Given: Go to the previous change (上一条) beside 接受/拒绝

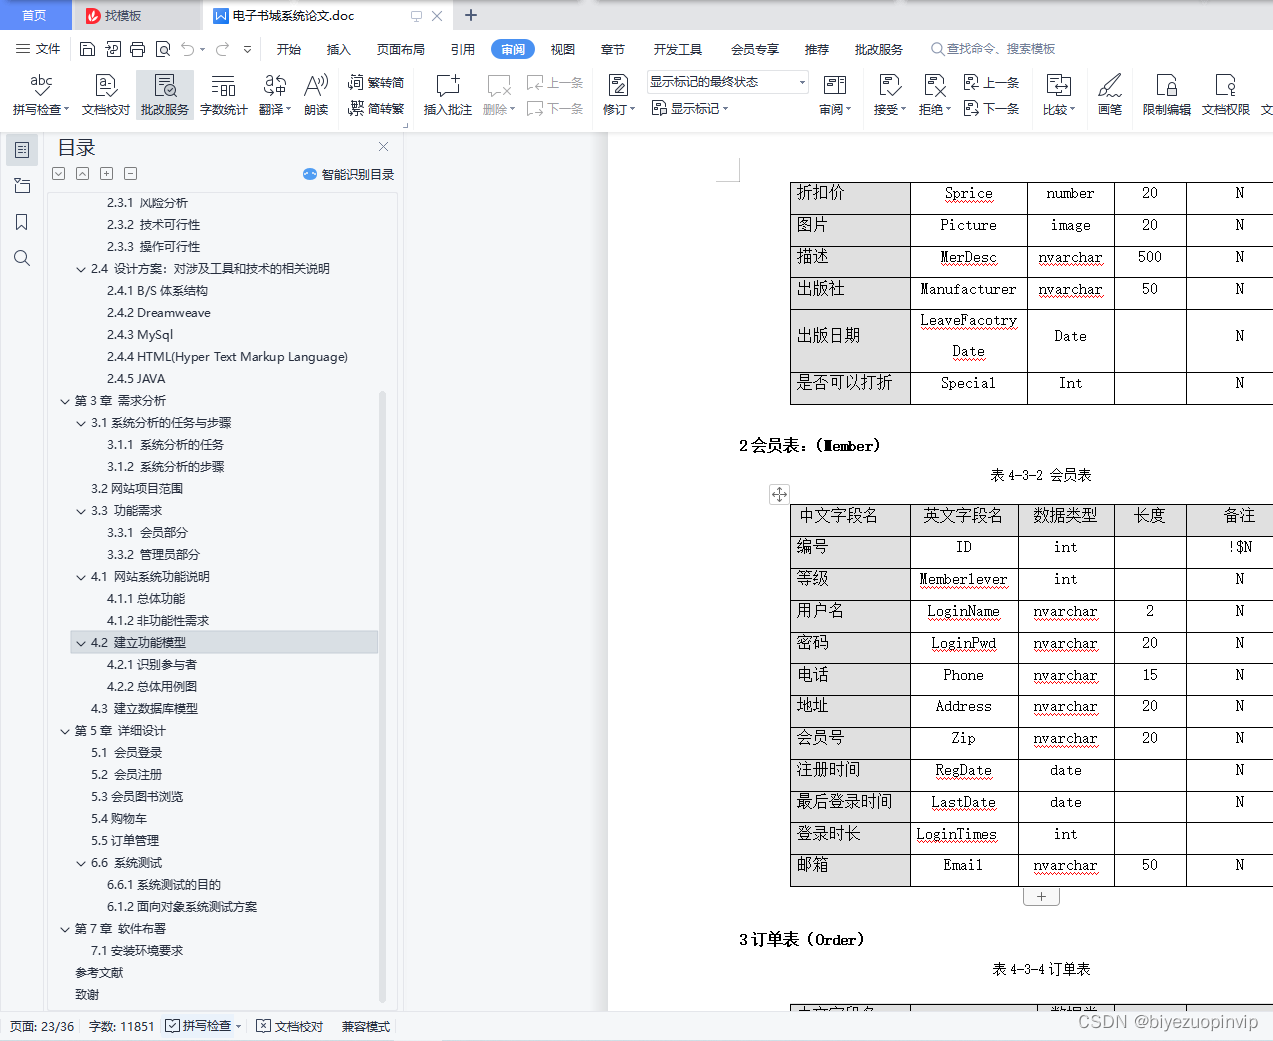Looking at the screenshot, I should (x=991, y=83).
